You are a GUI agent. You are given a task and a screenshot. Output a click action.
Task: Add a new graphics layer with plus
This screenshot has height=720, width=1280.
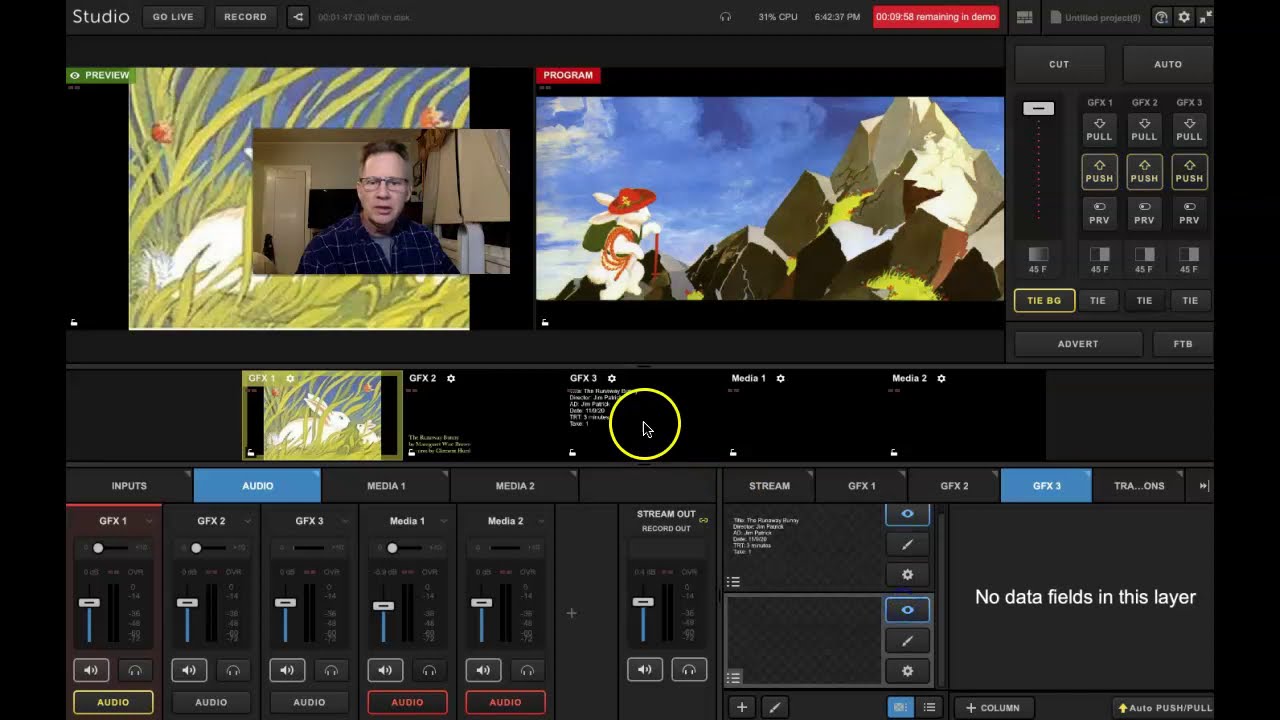[742, 707]
